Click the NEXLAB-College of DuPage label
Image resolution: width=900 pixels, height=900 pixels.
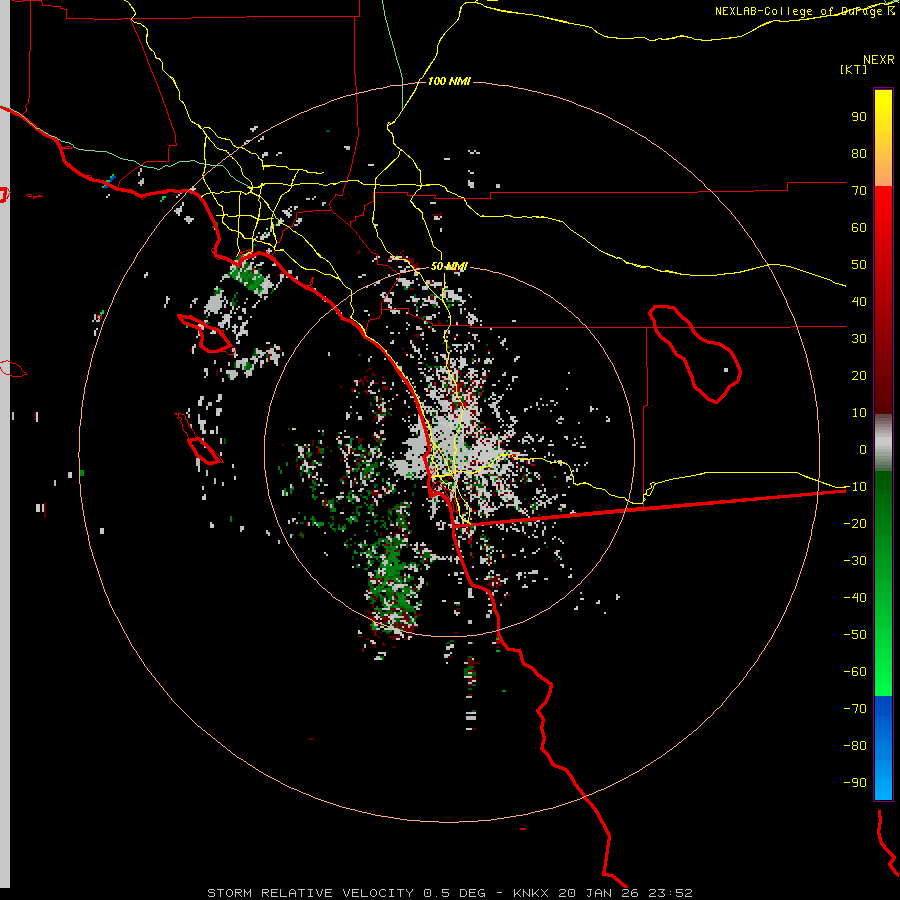(804, 11)
